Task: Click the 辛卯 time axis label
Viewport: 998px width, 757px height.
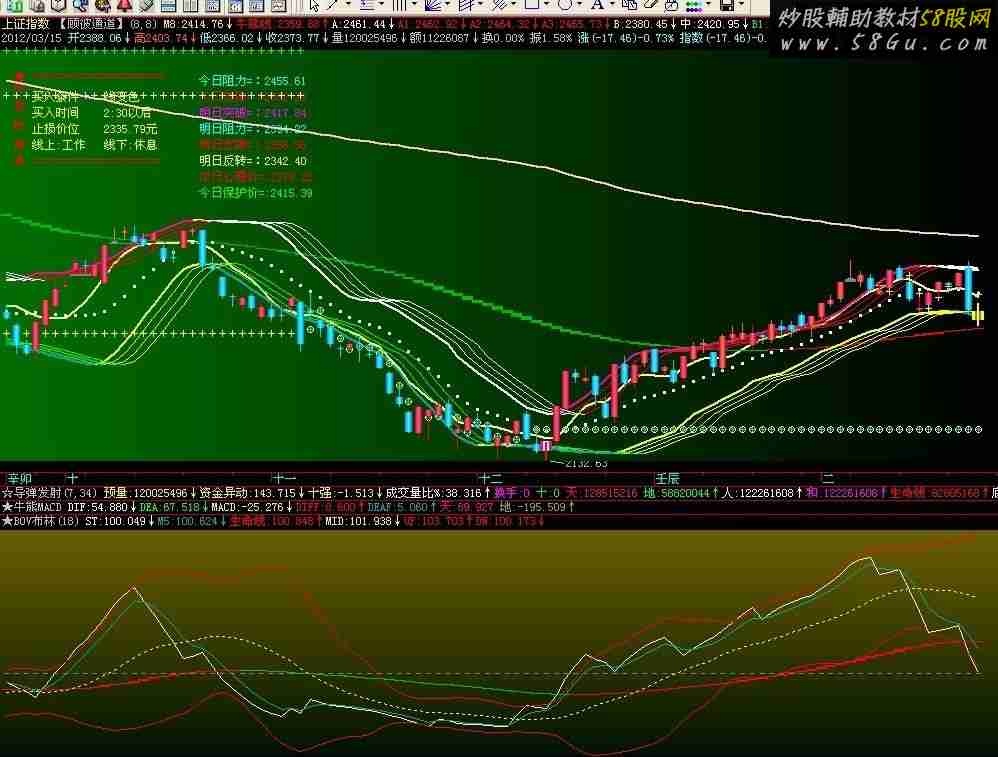Action: [18, 477]
